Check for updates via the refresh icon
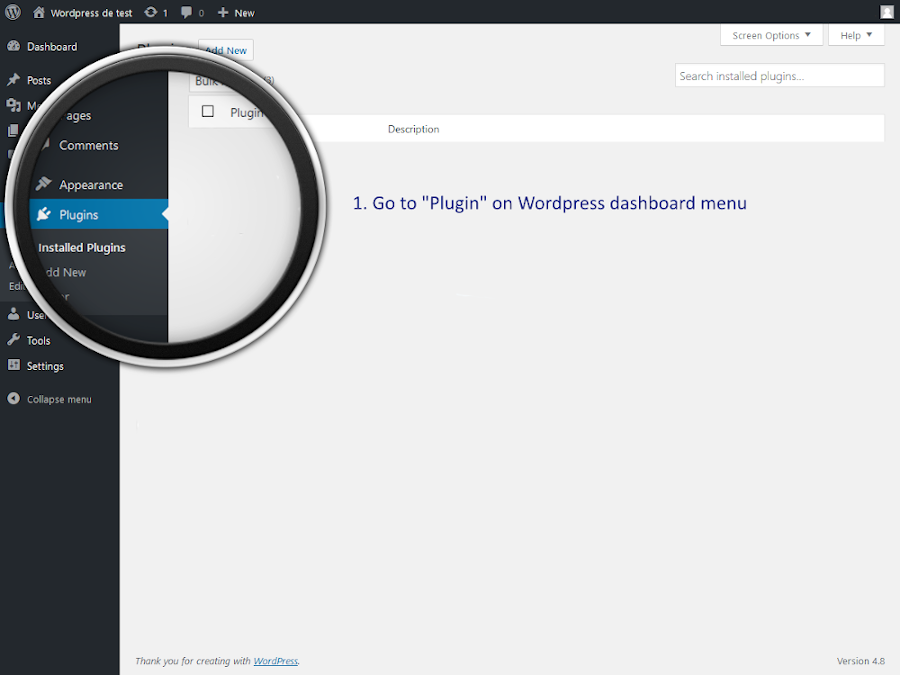The height and width of the screenshot is (675, 900). click(x=151, y=12)
